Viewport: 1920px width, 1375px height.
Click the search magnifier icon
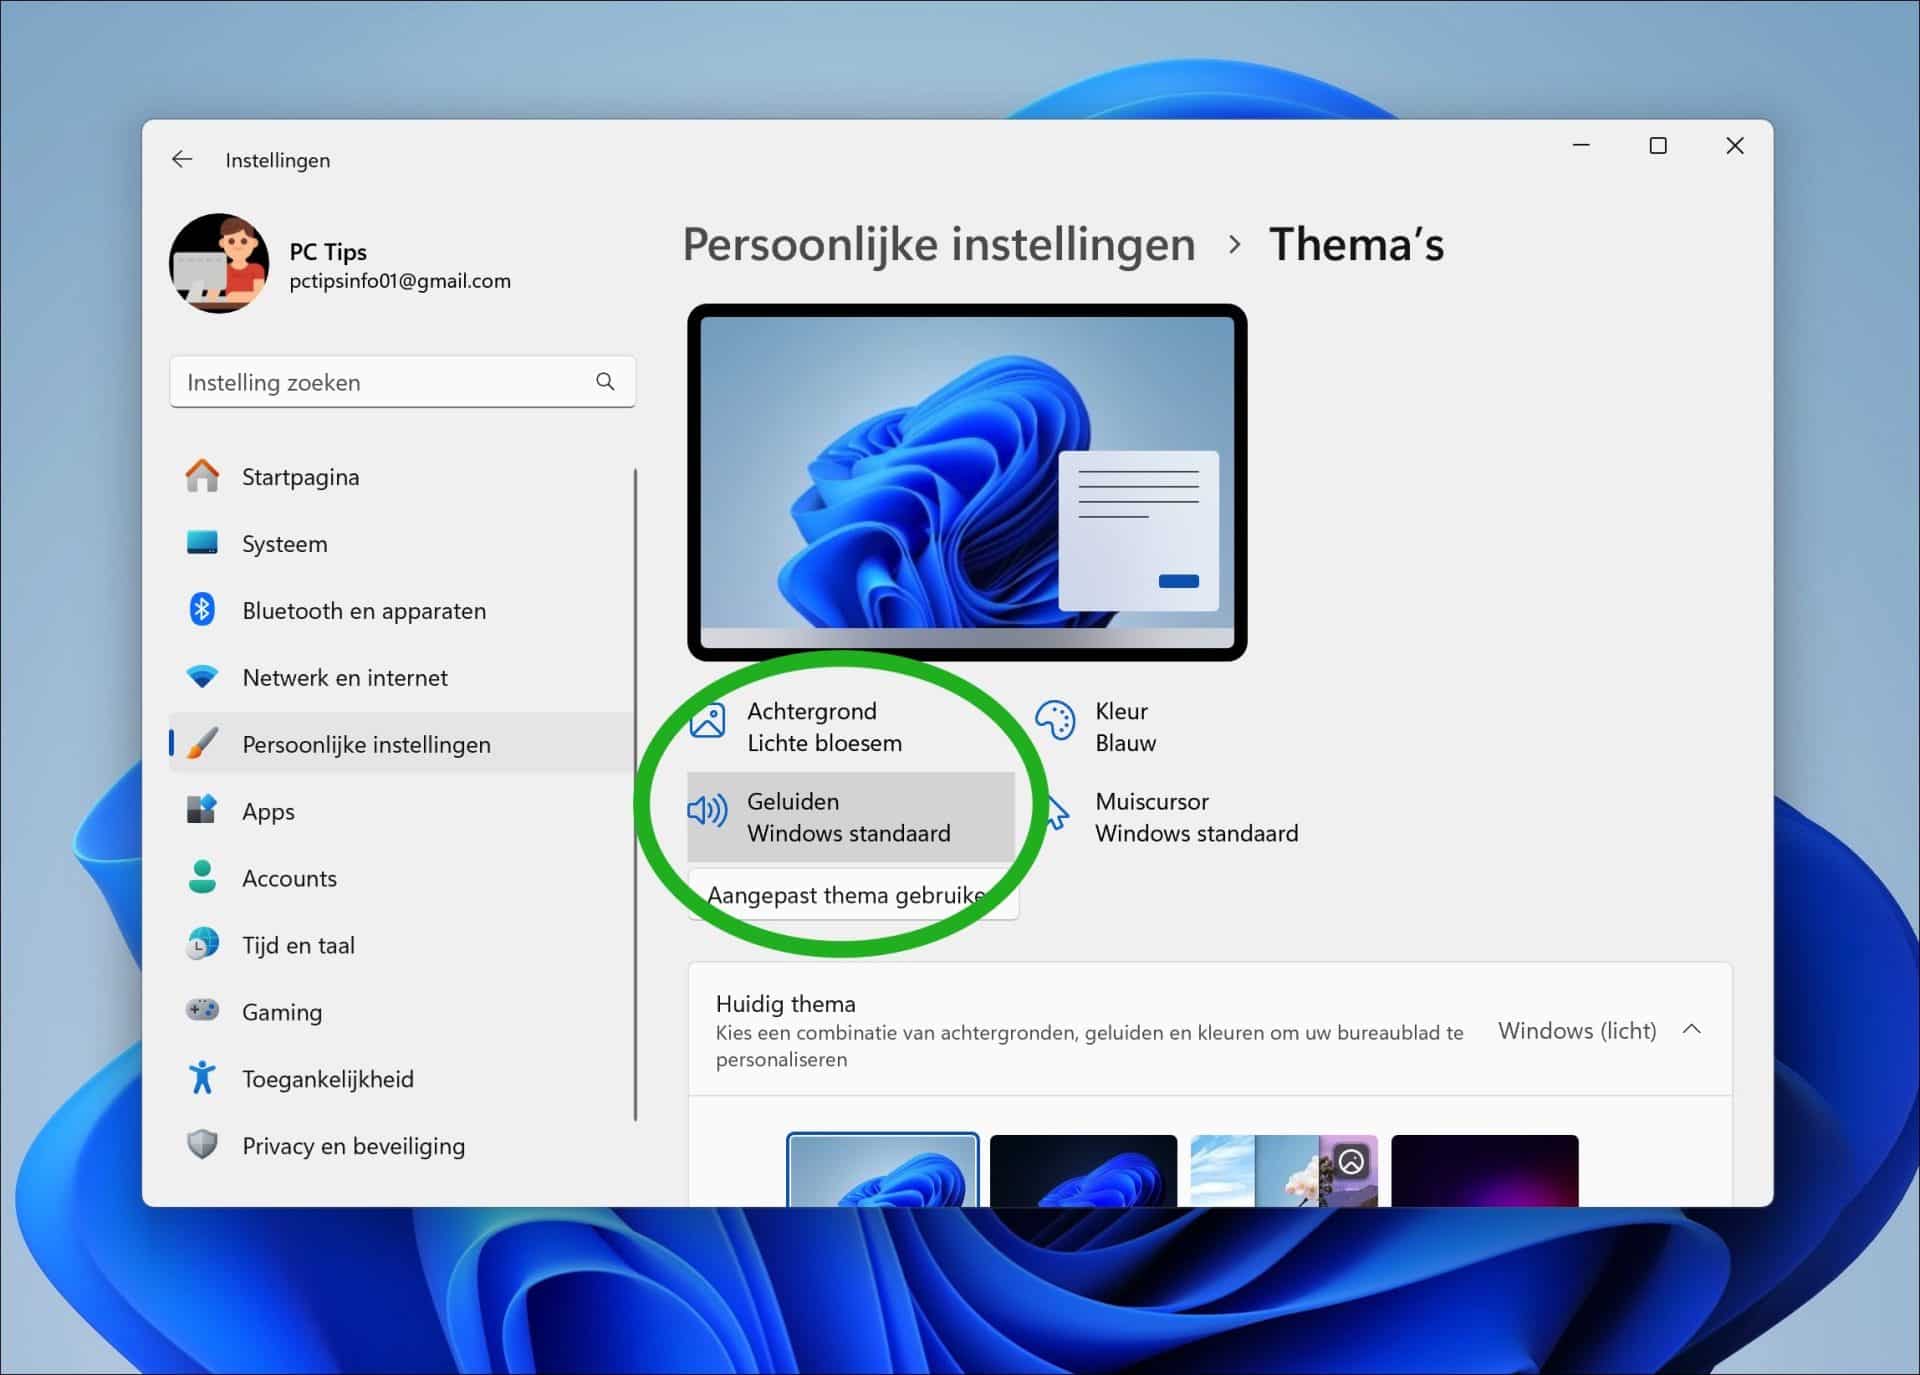coord(605,381)
